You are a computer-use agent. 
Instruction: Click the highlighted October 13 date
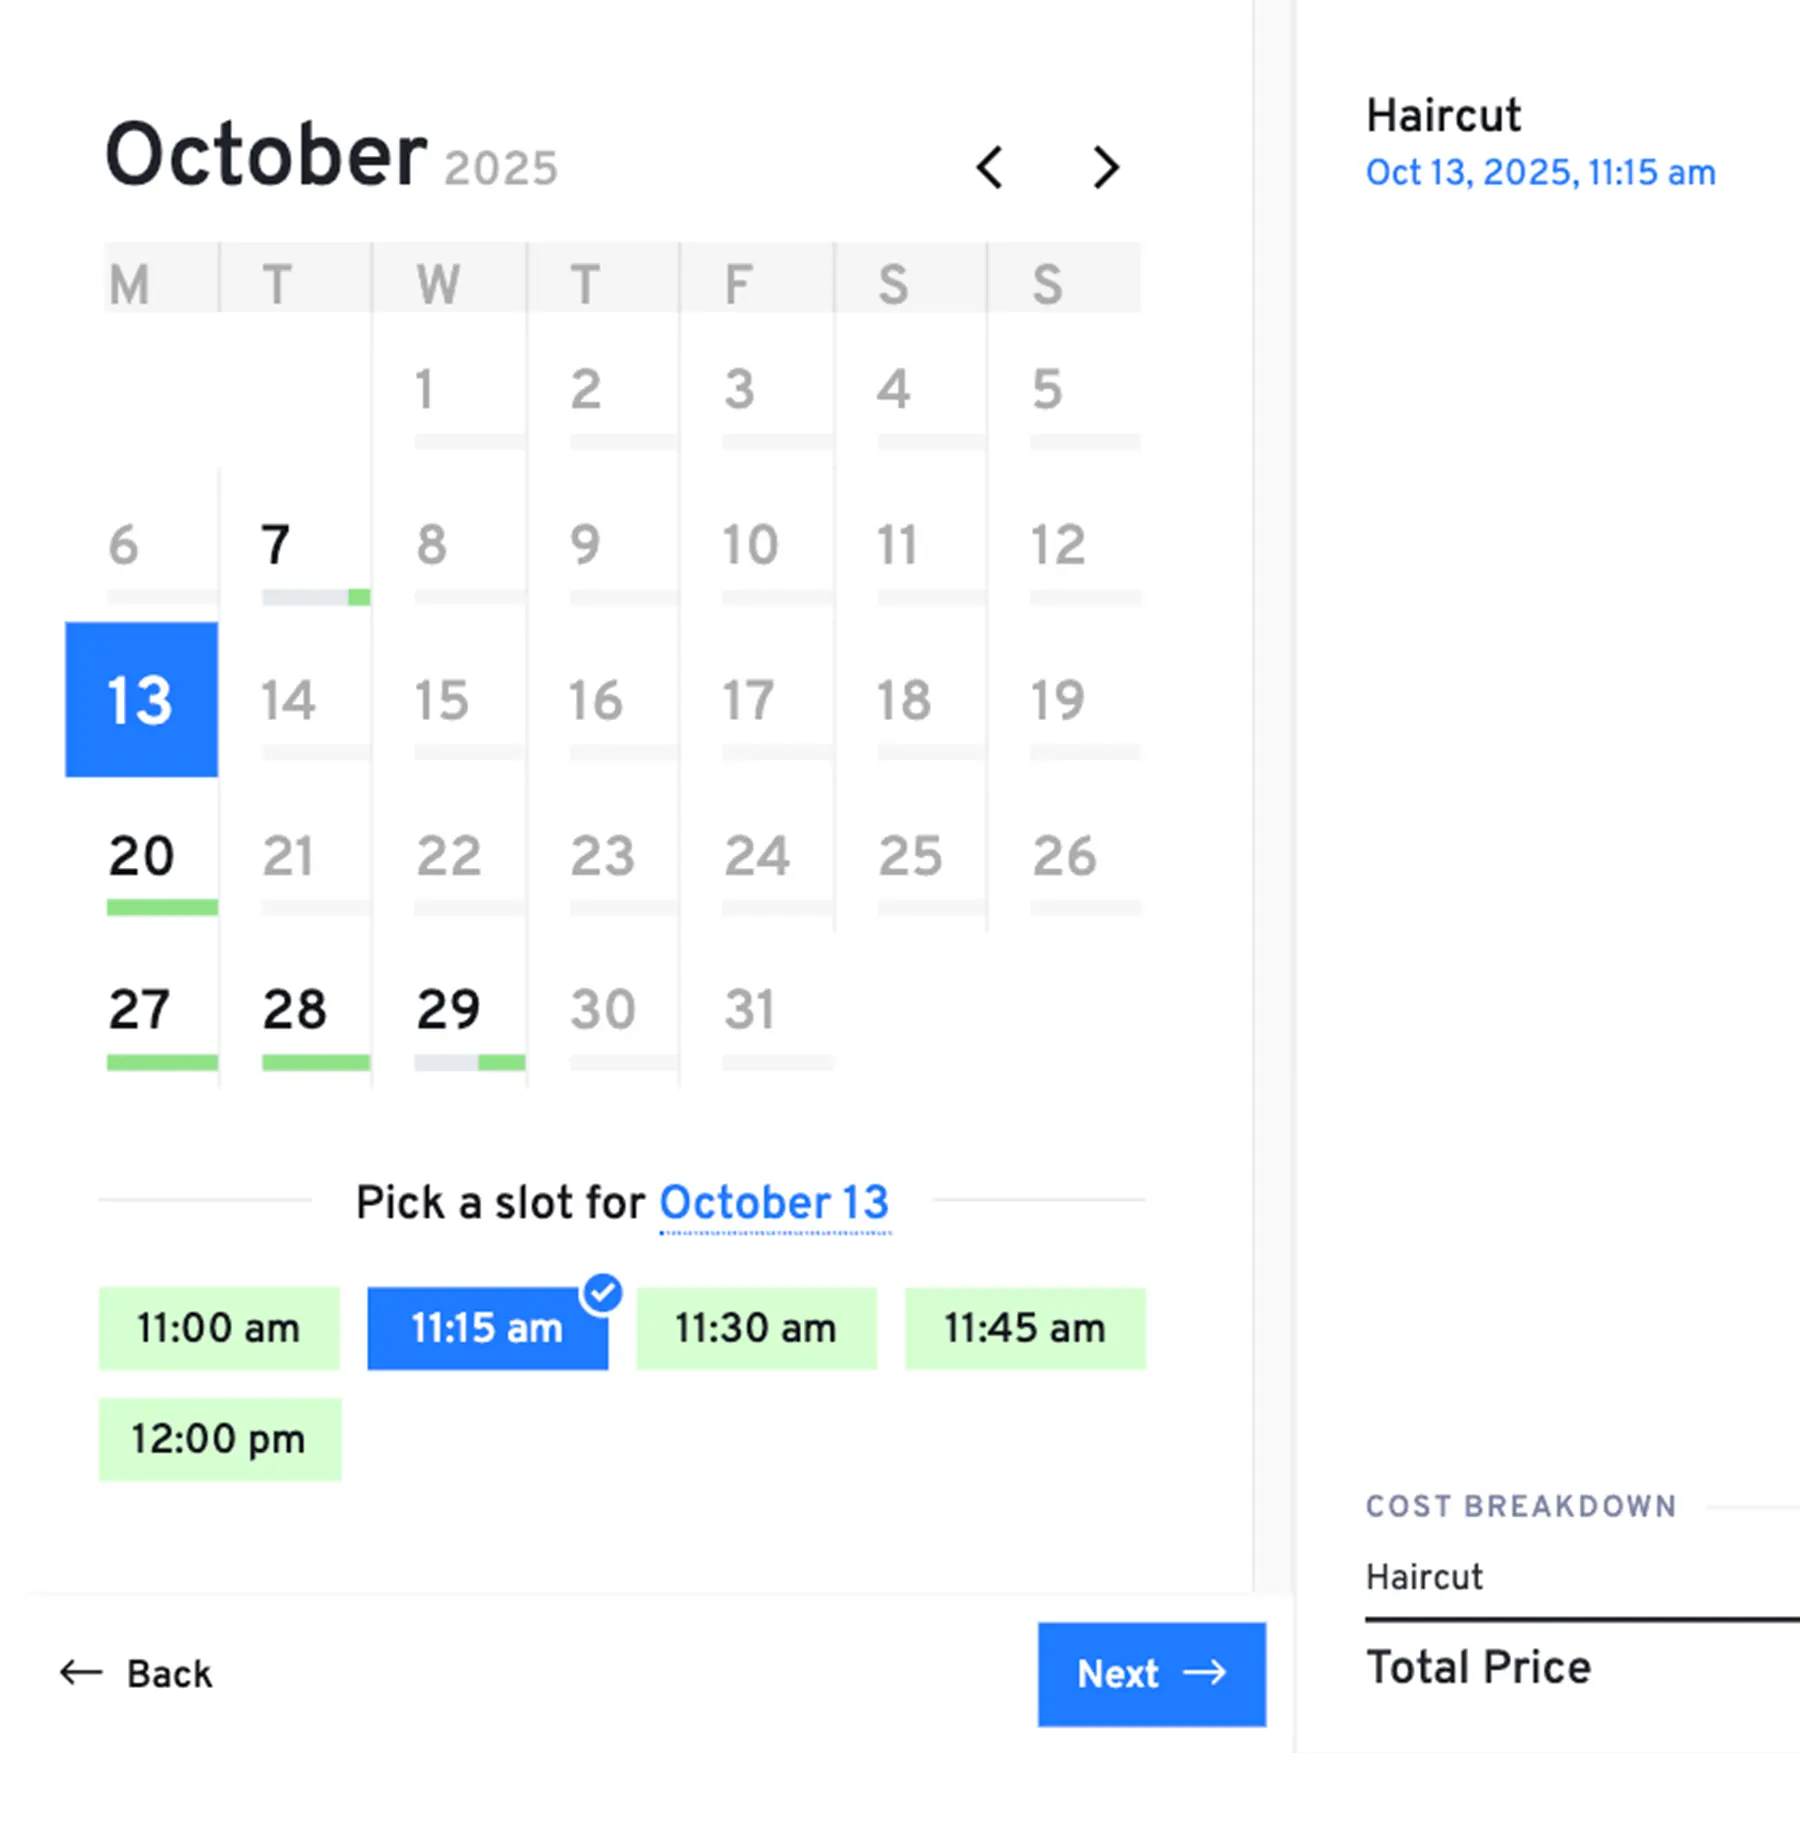pos(141,699)
